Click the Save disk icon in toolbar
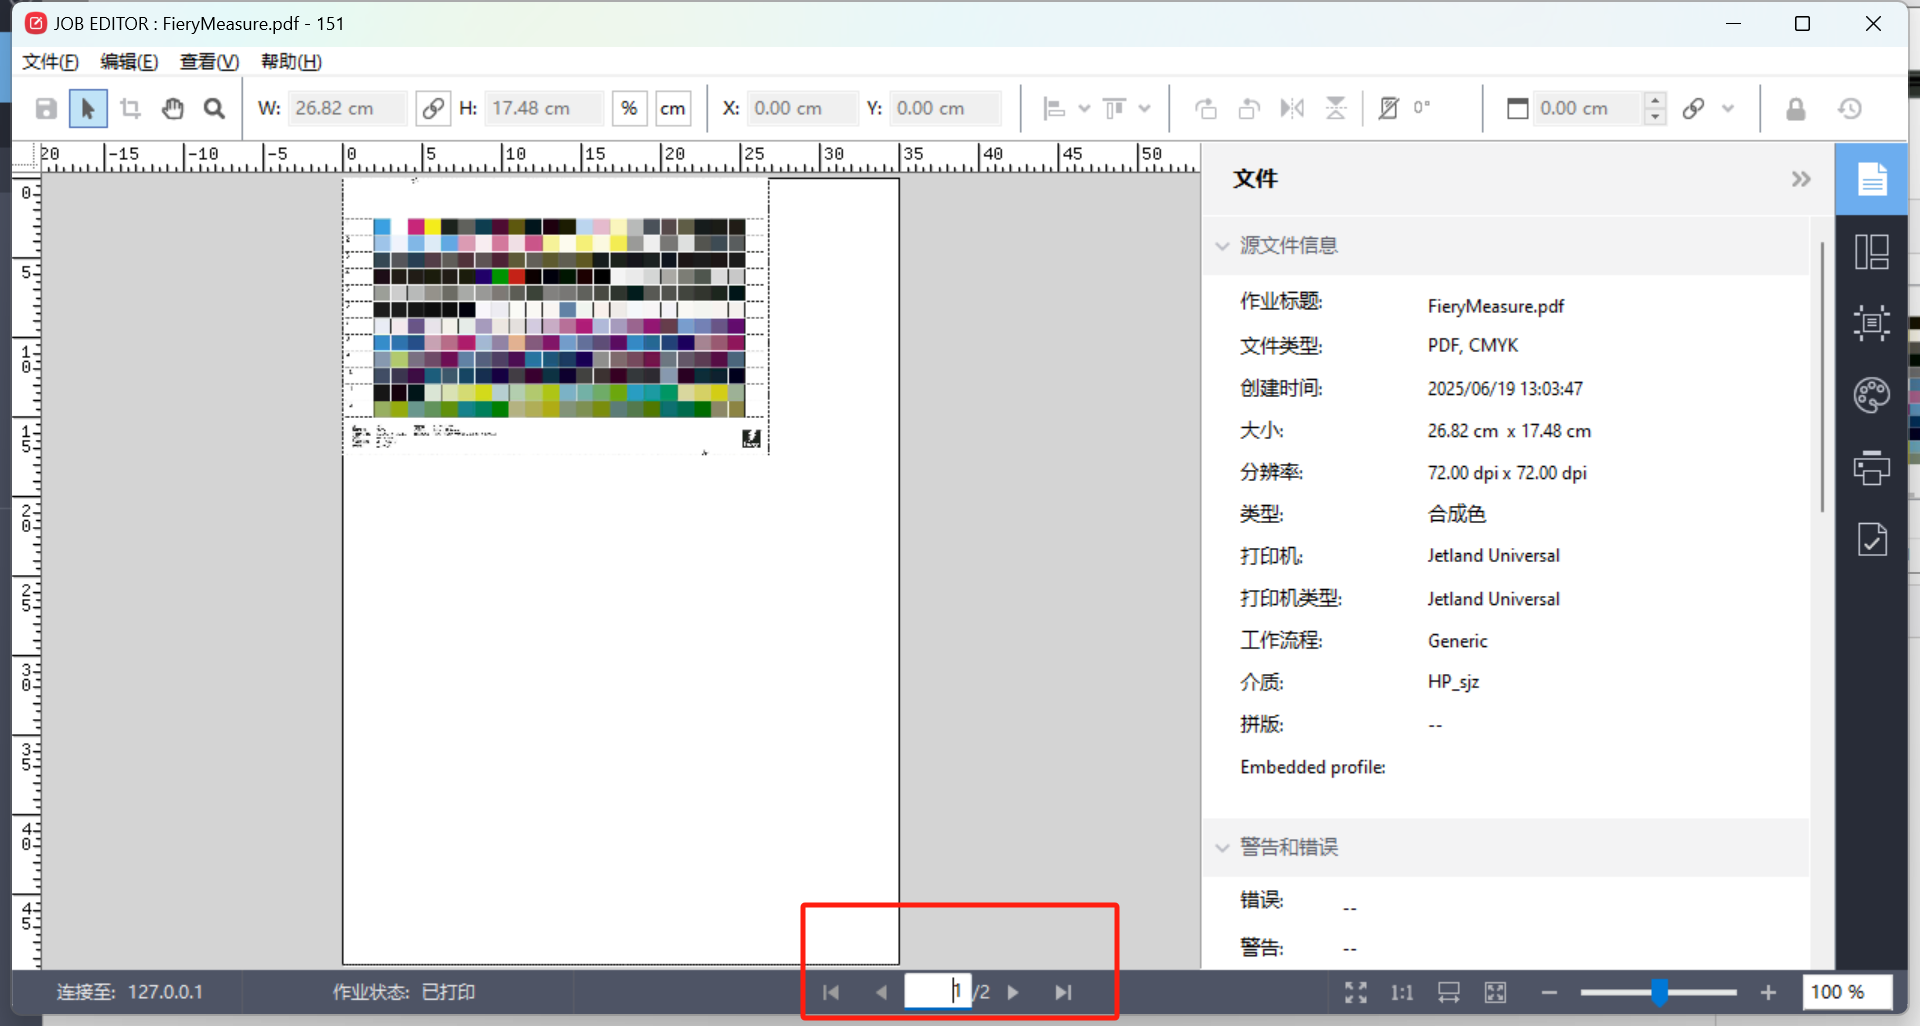This screenshot has height=1026, width=1920. (46, 108)
